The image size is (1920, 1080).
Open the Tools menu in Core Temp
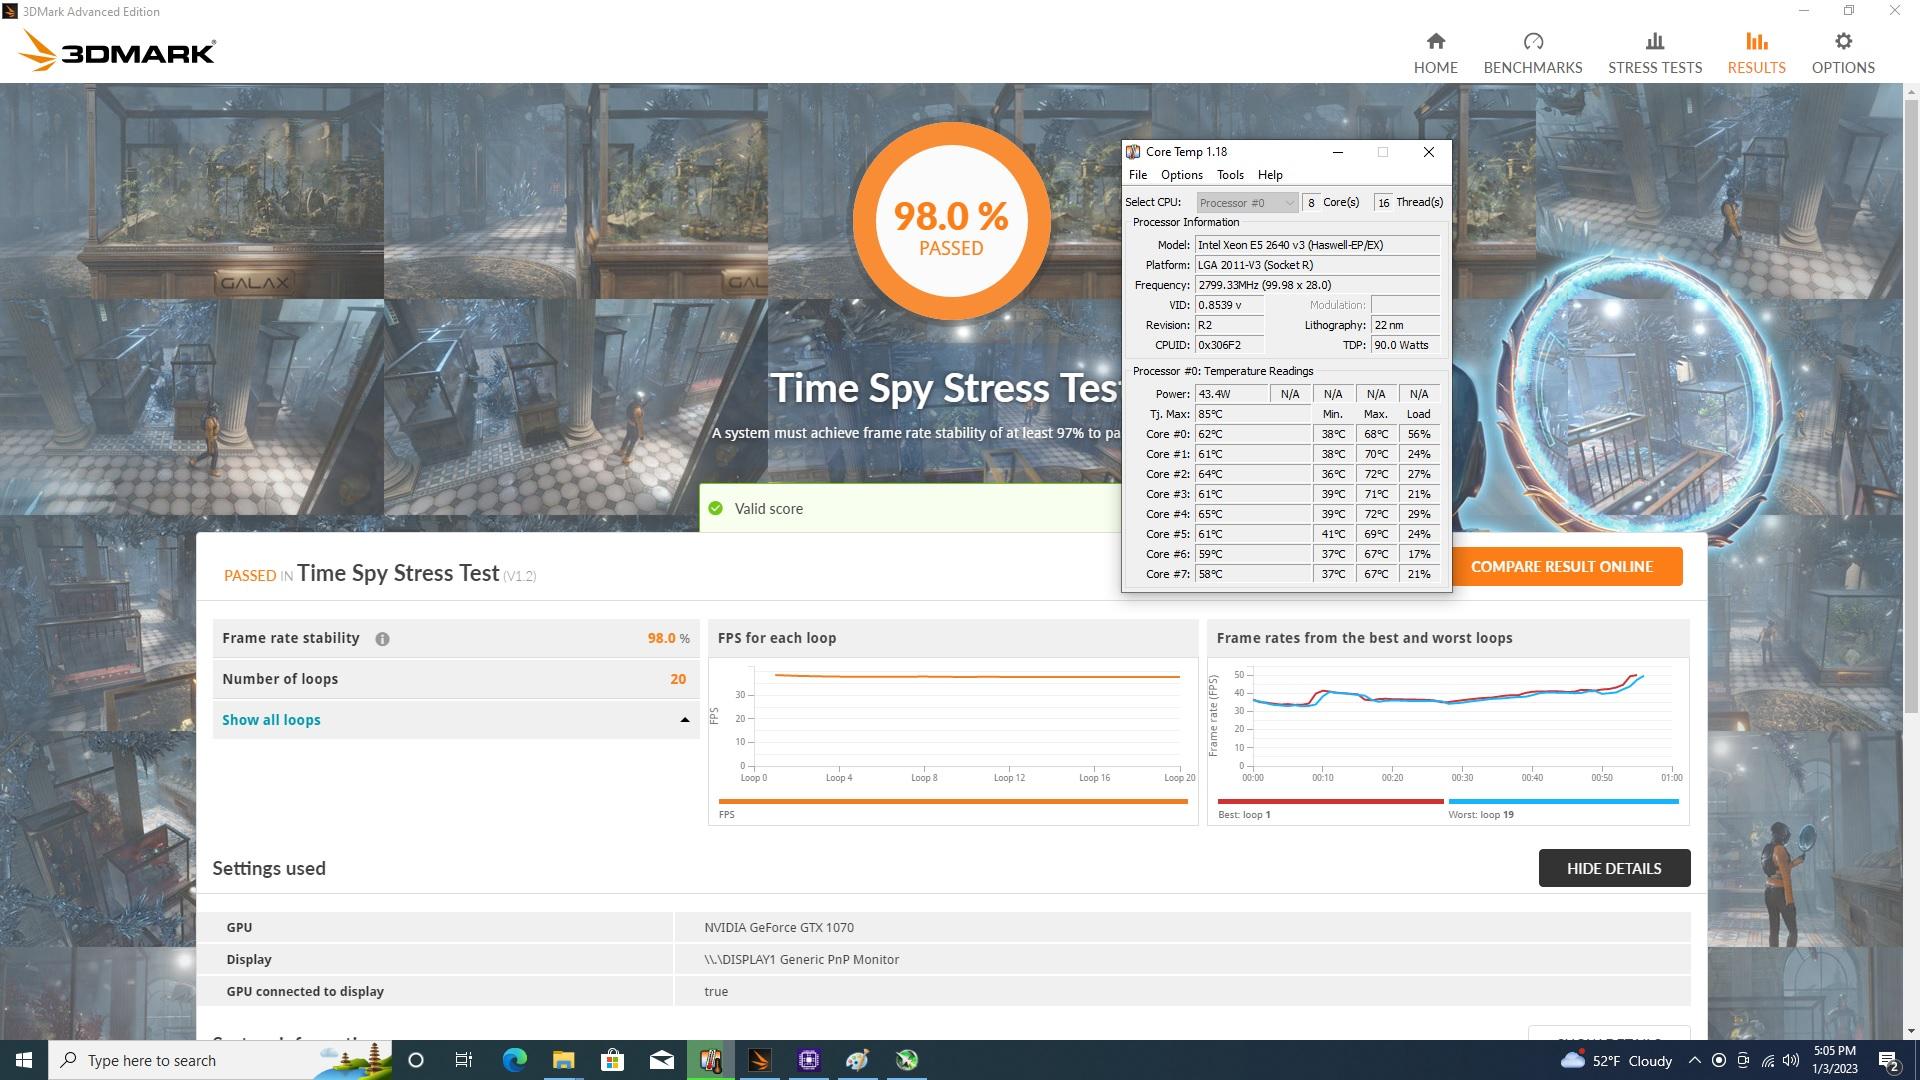point(1230,175)
